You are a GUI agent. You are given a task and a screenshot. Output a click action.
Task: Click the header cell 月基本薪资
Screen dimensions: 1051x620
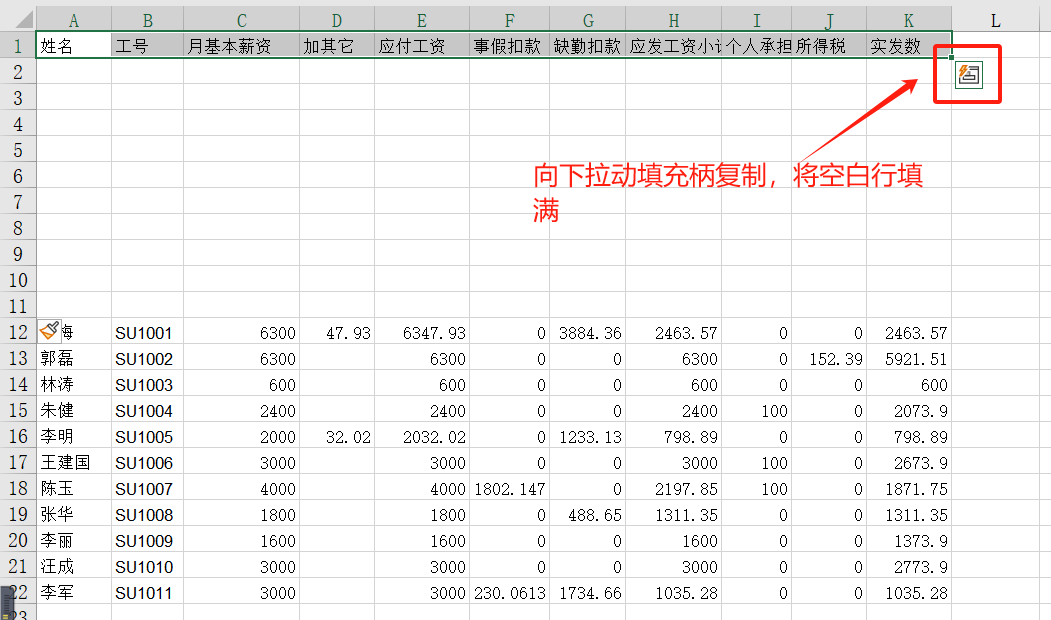click(x=241, y=46)
